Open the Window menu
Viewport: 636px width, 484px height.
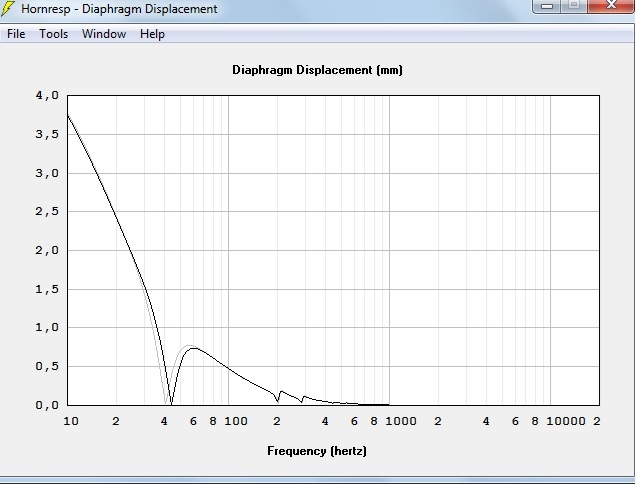click(104, 34)
